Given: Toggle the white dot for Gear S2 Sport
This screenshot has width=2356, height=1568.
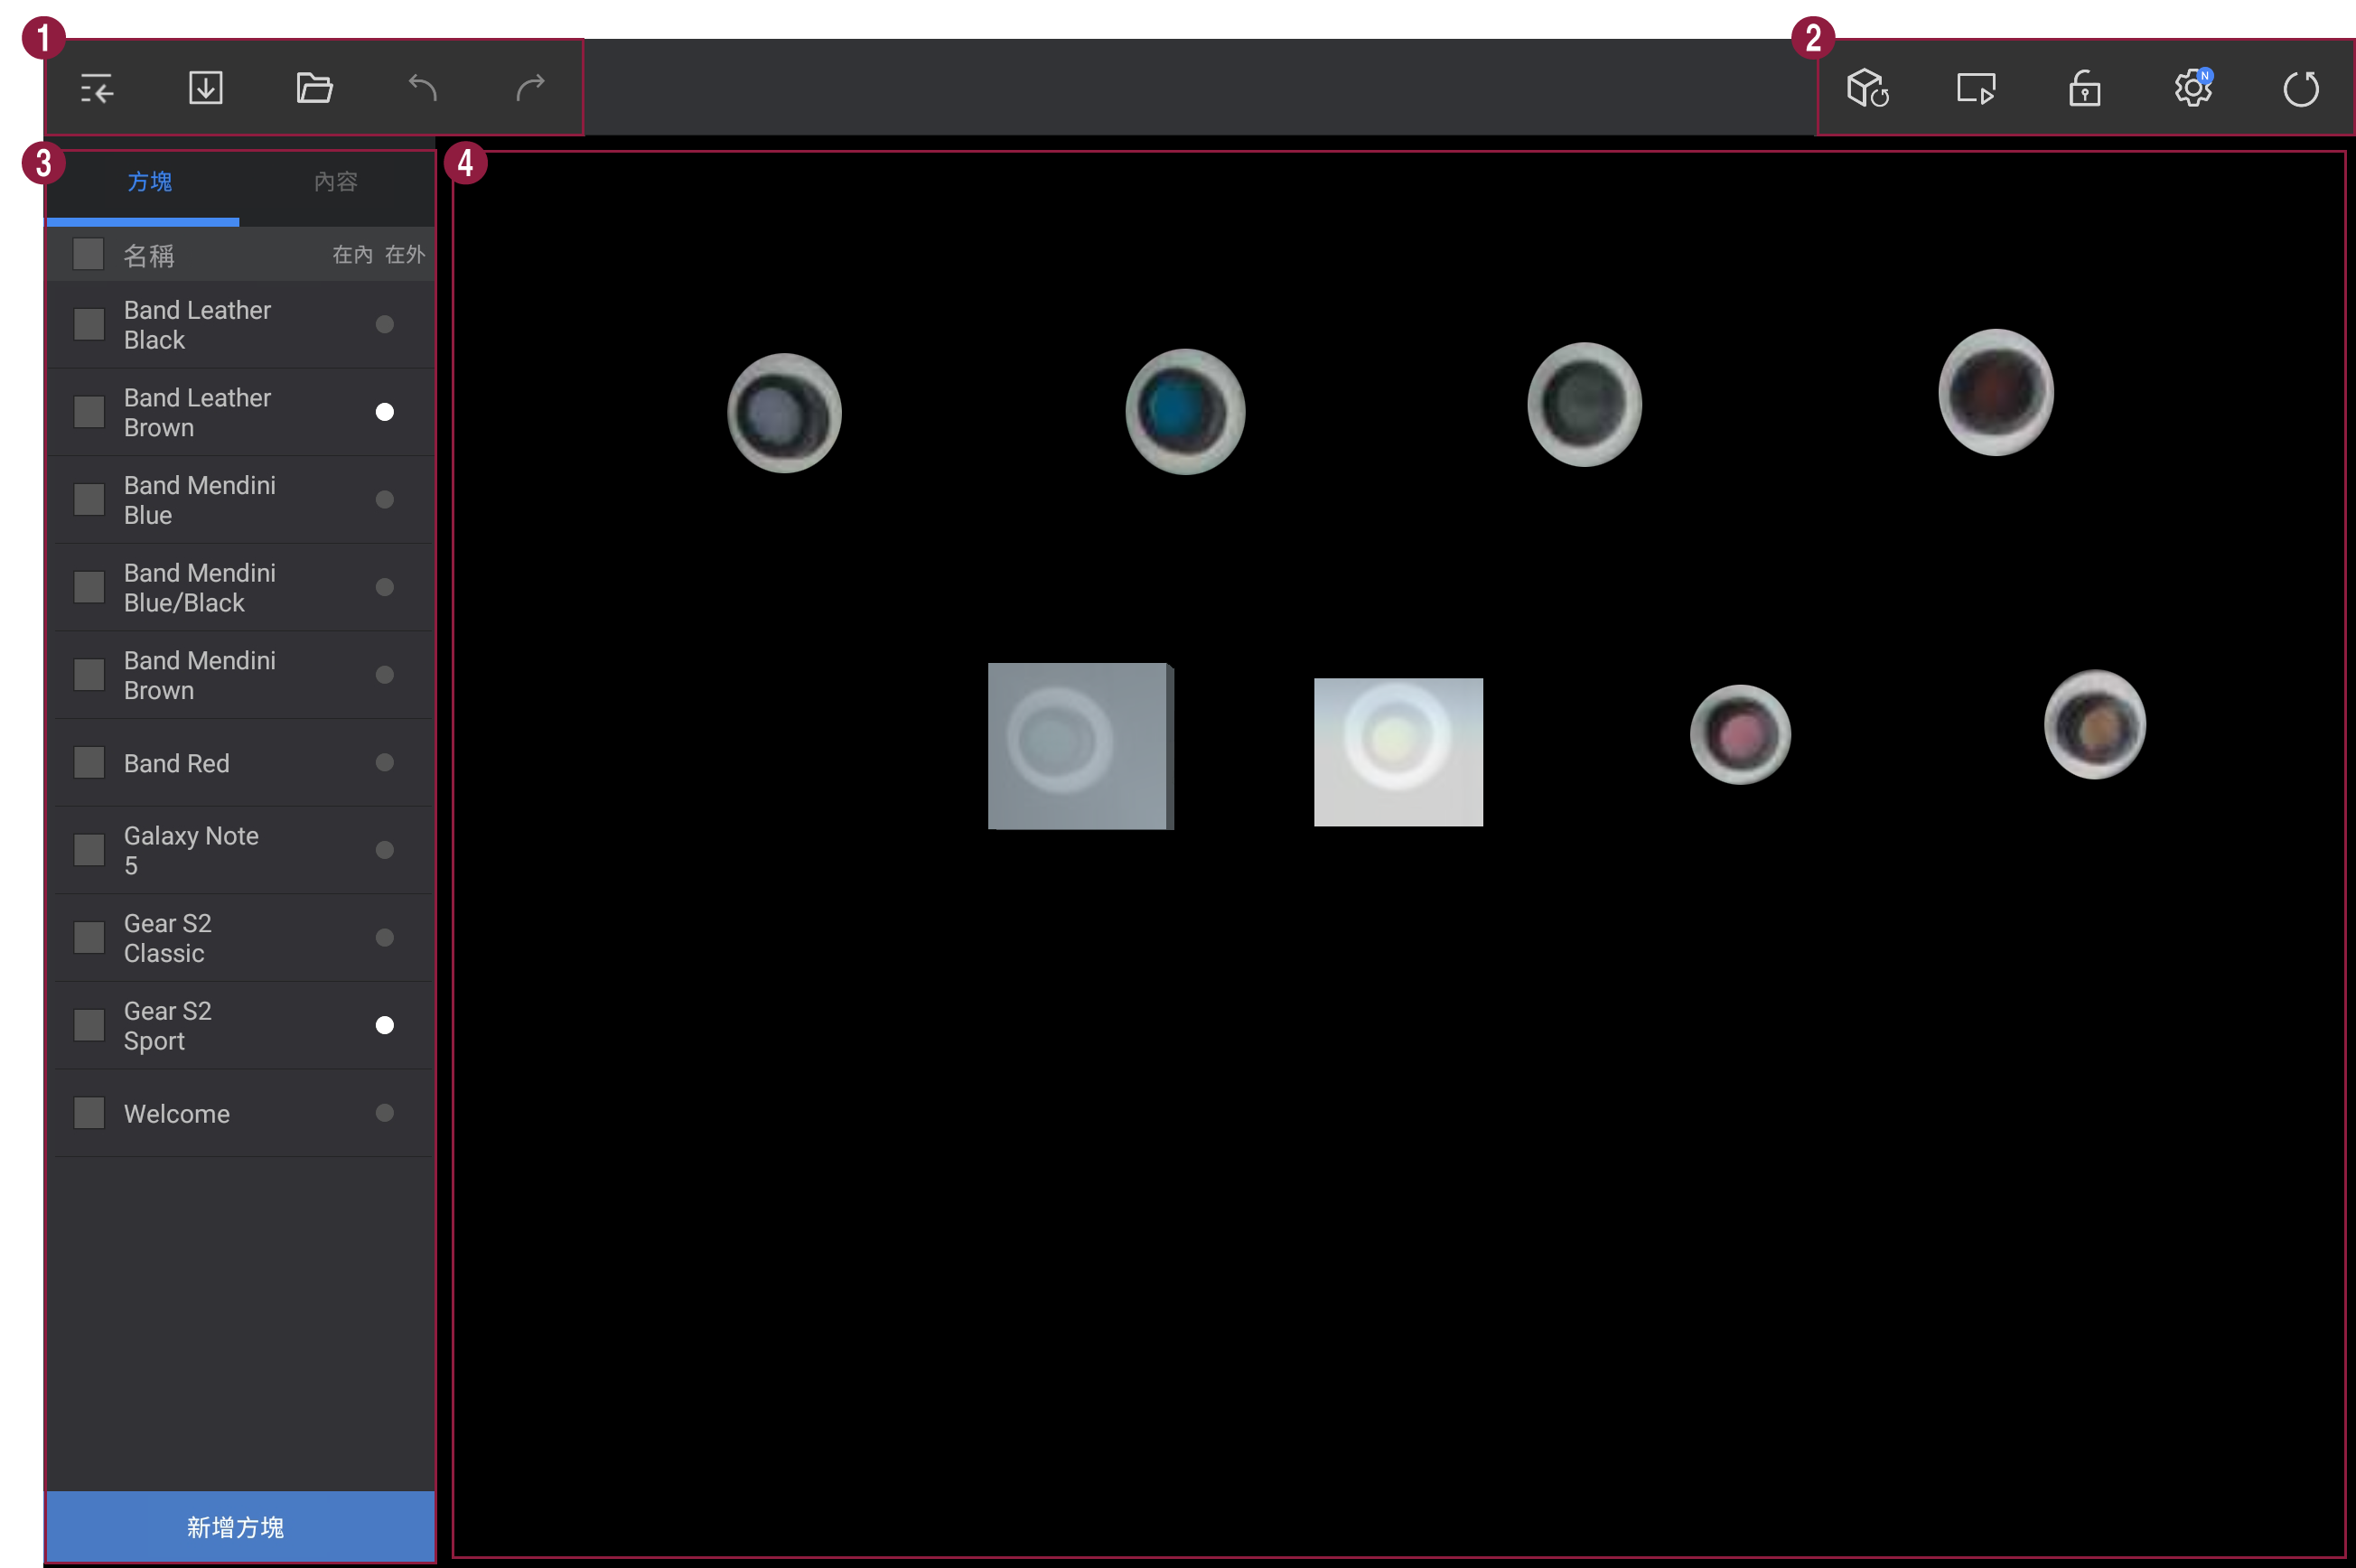Looking at the screenshot, I should 384,1025.
